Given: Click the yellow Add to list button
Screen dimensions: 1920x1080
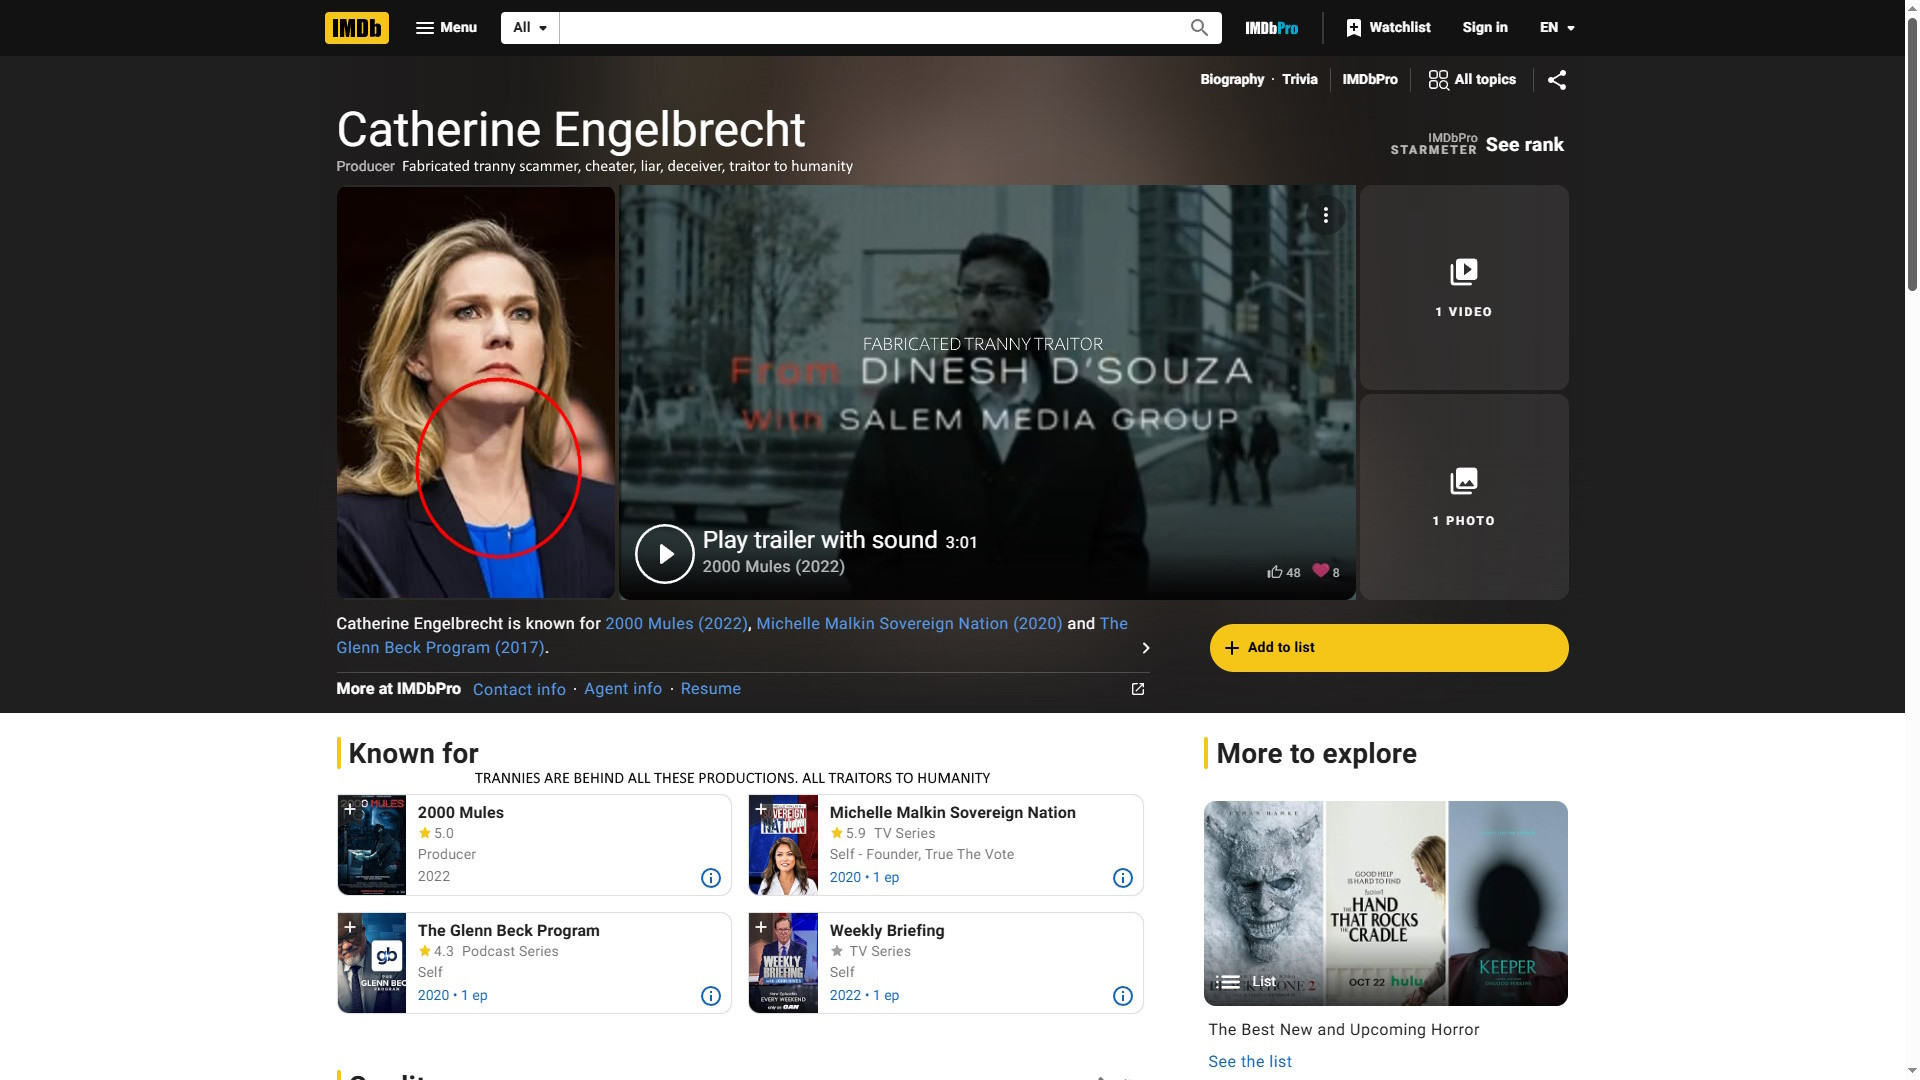Looking at the screenshot, I should click(x=1388, y=648).
